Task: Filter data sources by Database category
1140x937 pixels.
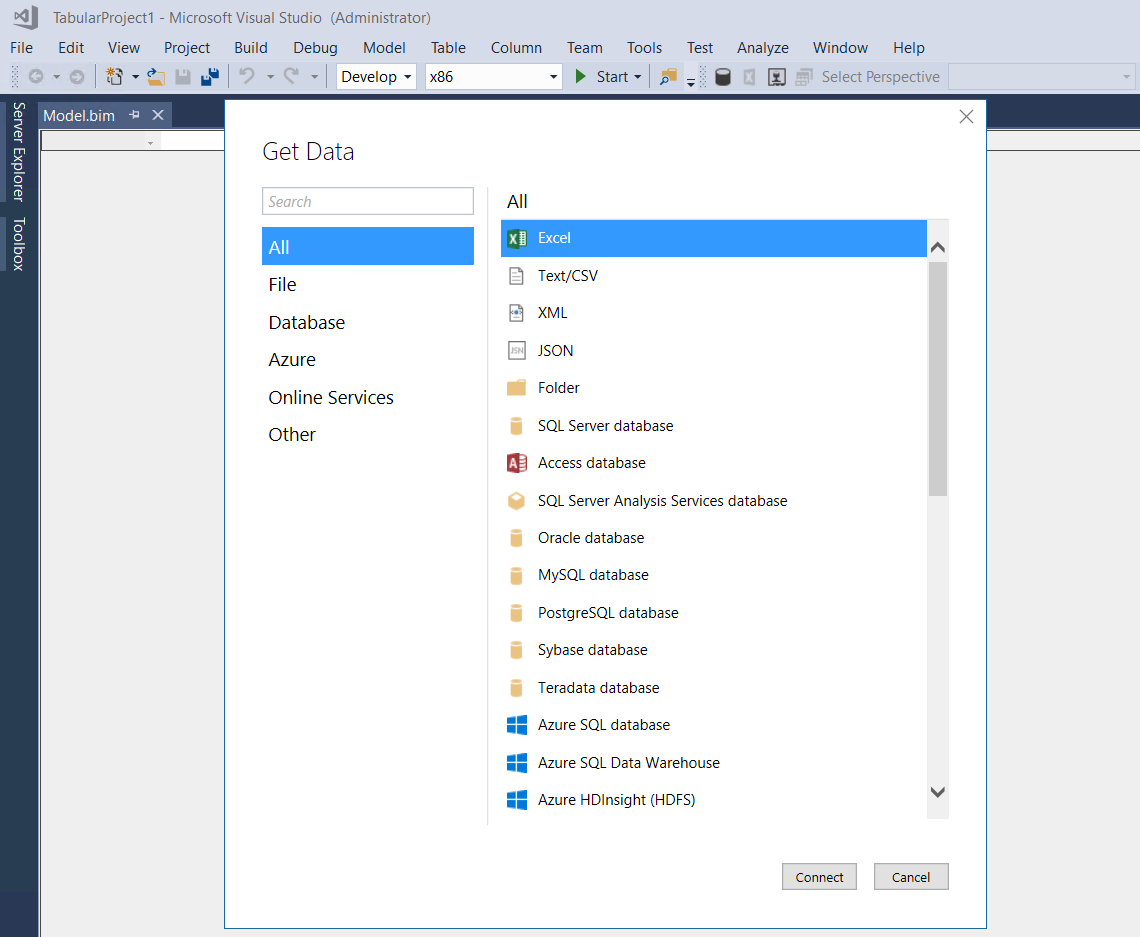Action: click(368, 322)
